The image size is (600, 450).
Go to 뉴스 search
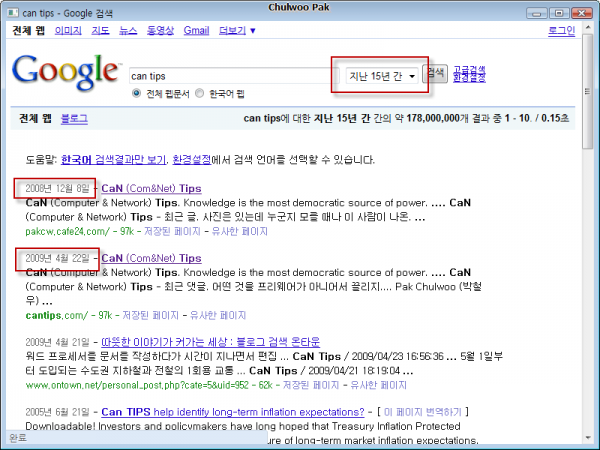pos(128,30)
